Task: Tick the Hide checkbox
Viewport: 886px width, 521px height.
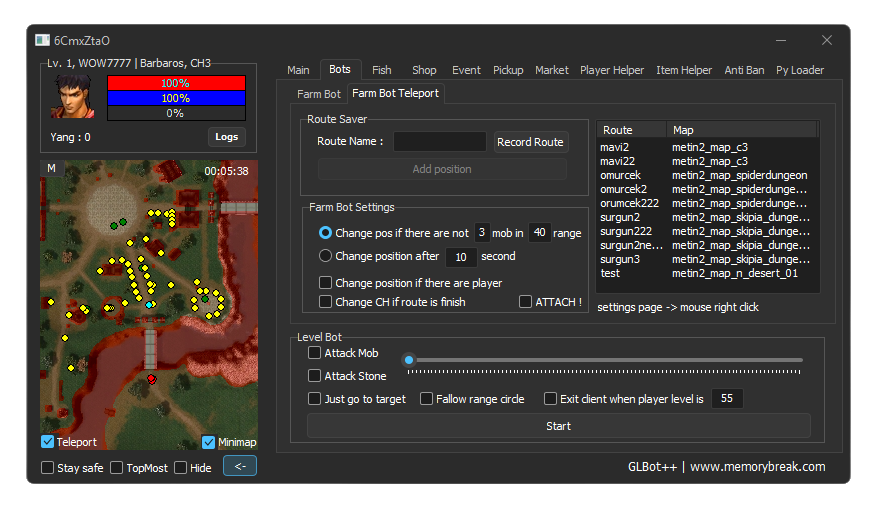Action: [x=180, y=468]
